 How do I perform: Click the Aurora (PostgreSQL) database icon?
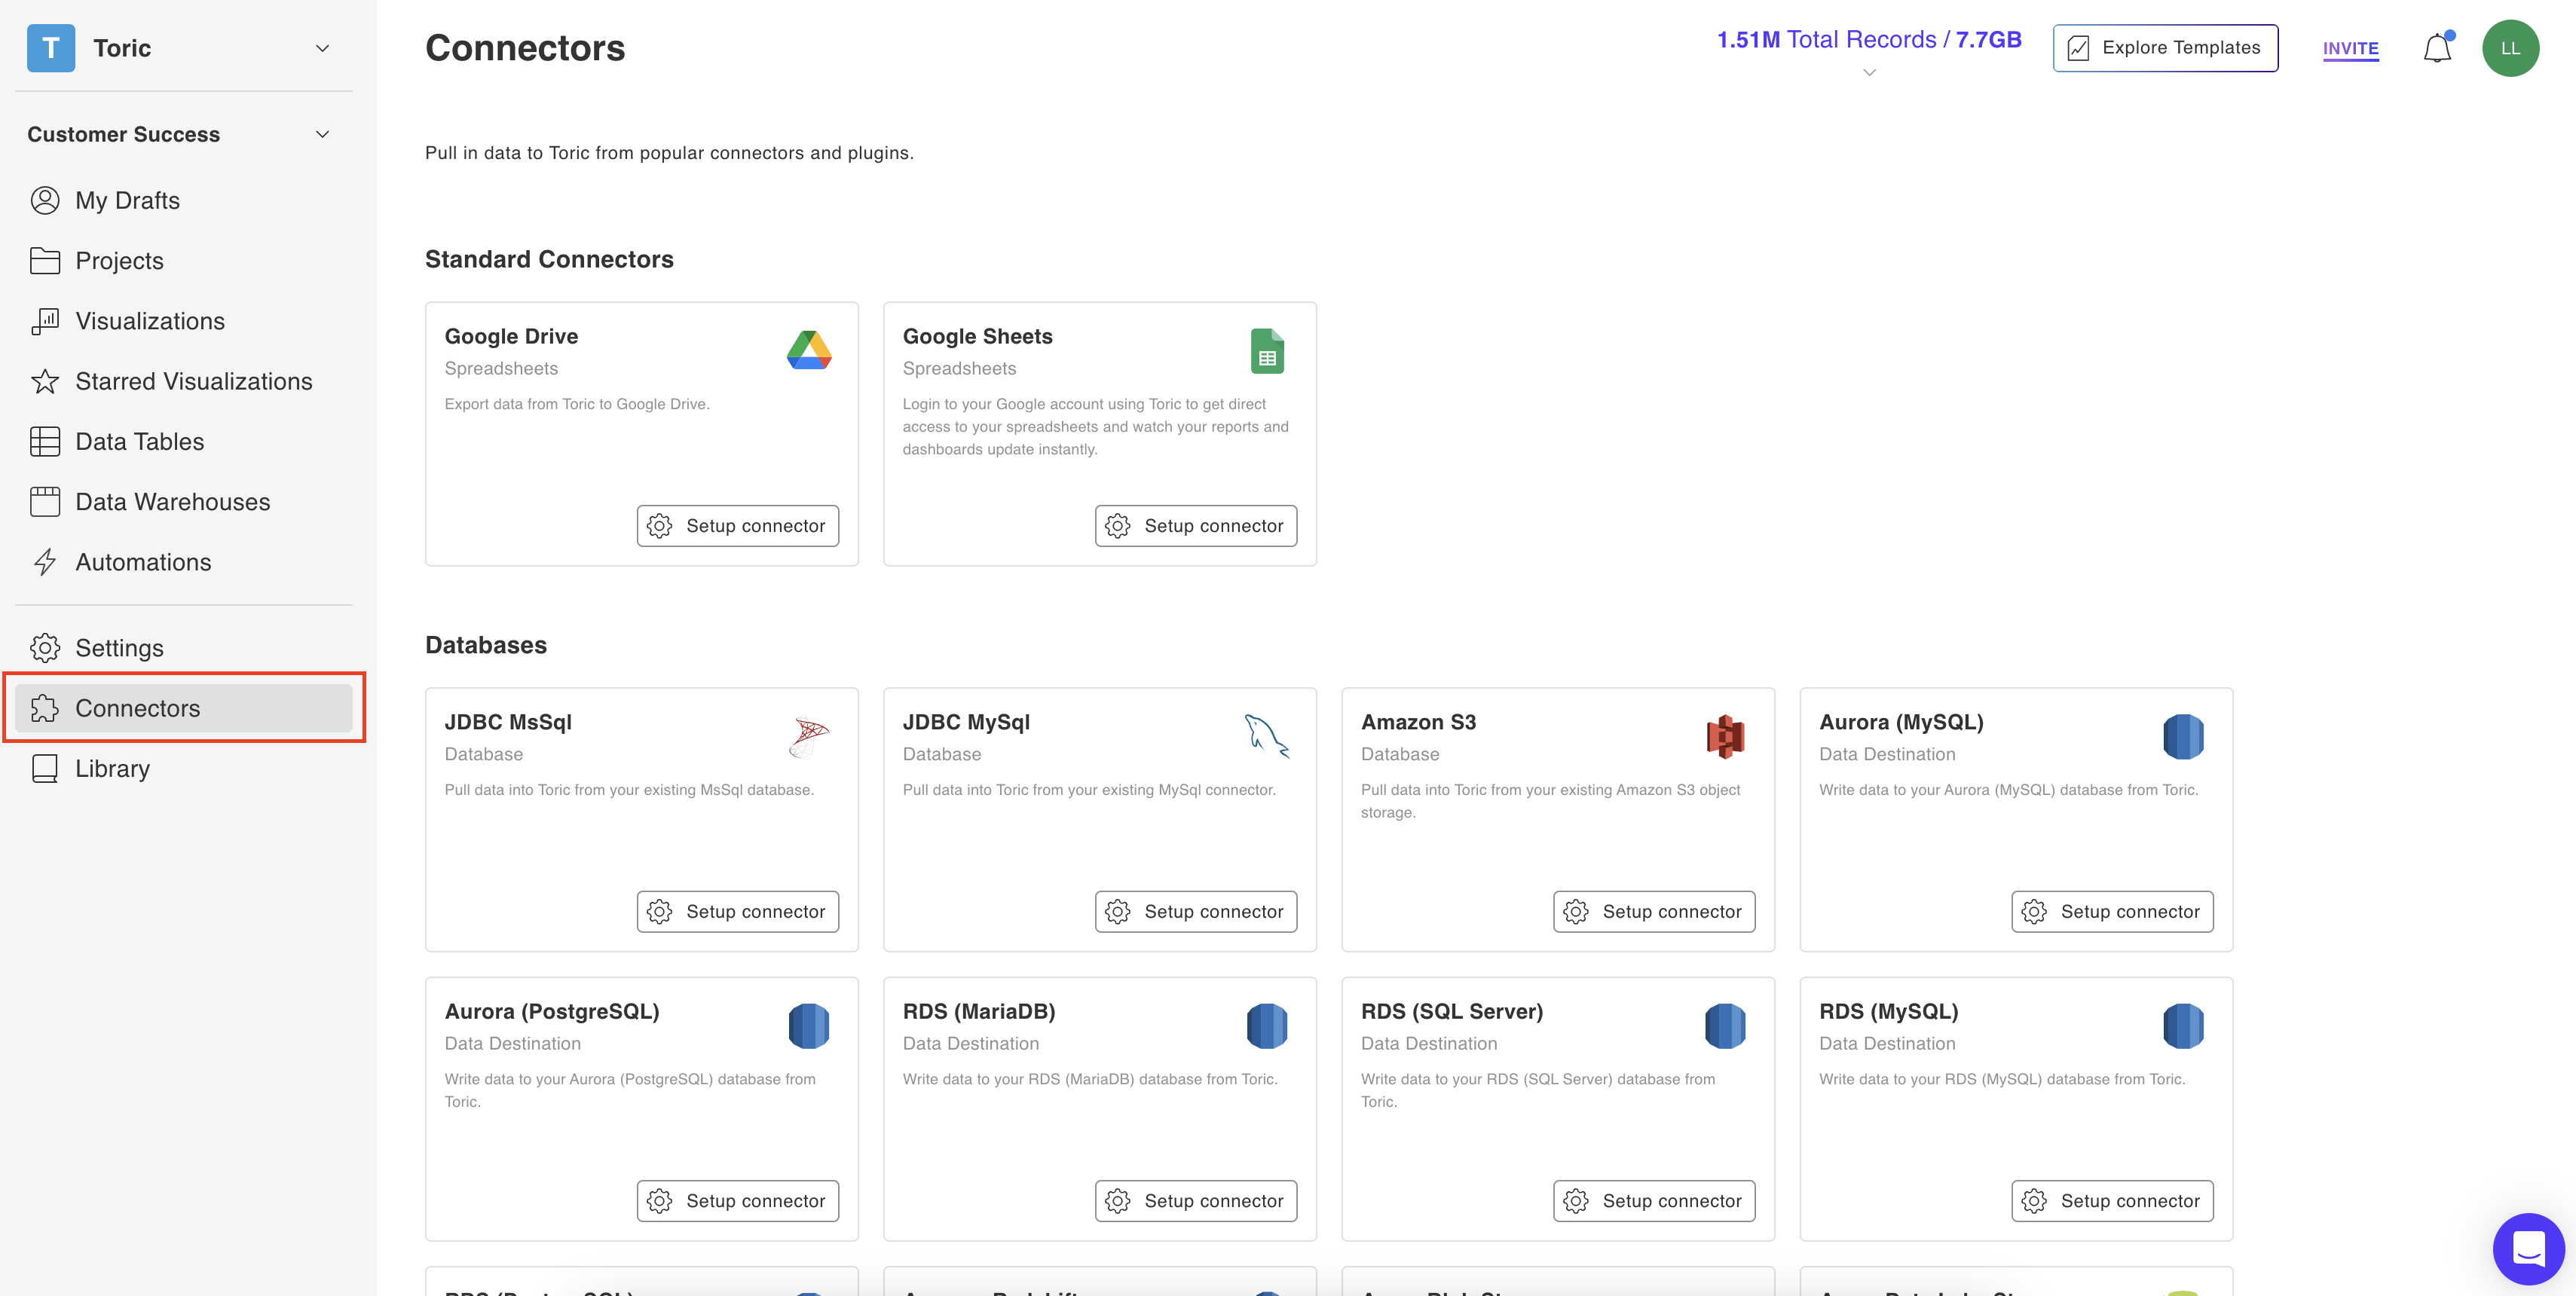pos(809,1026)
